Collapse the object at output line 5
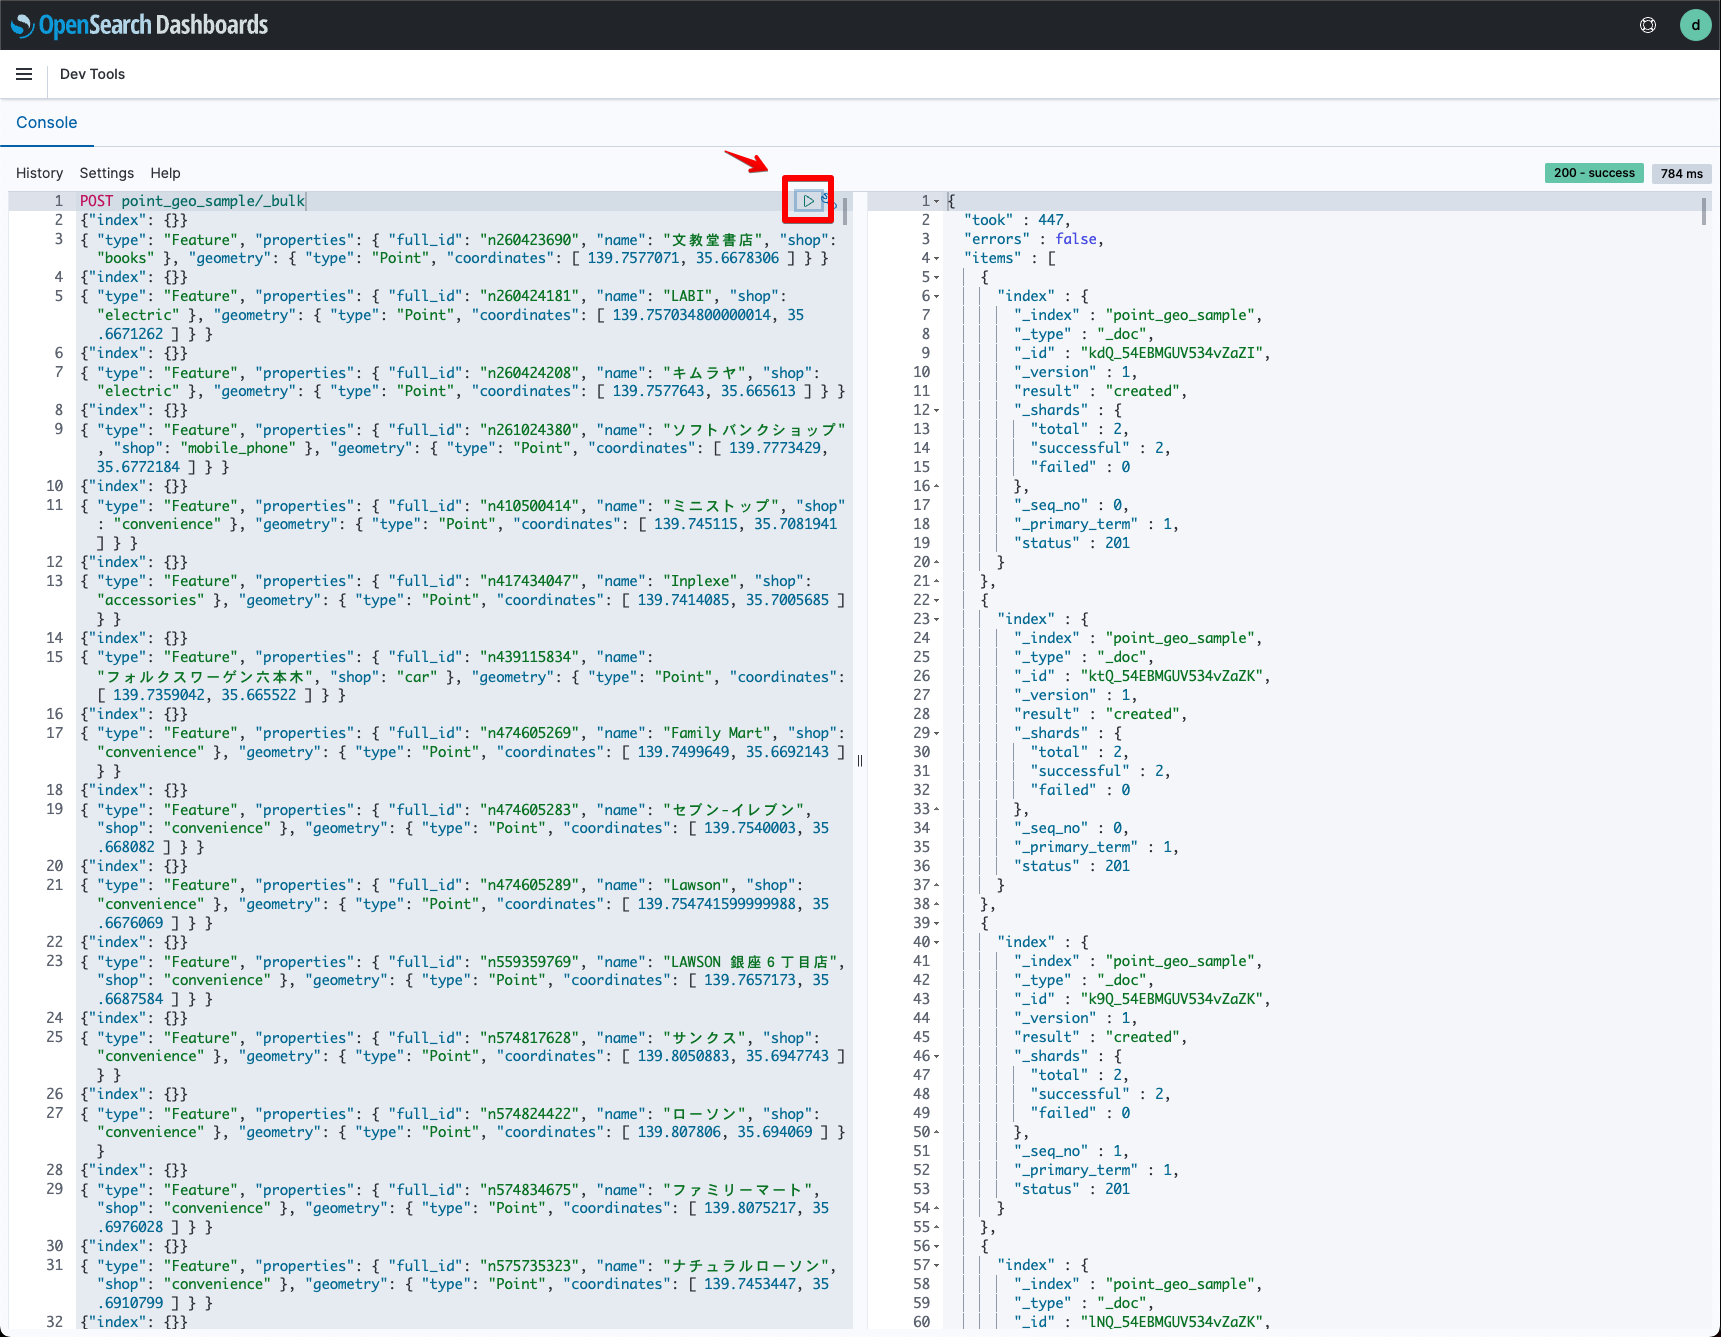Screen dimensions: 1721x1337 click(x=937, y=277)
